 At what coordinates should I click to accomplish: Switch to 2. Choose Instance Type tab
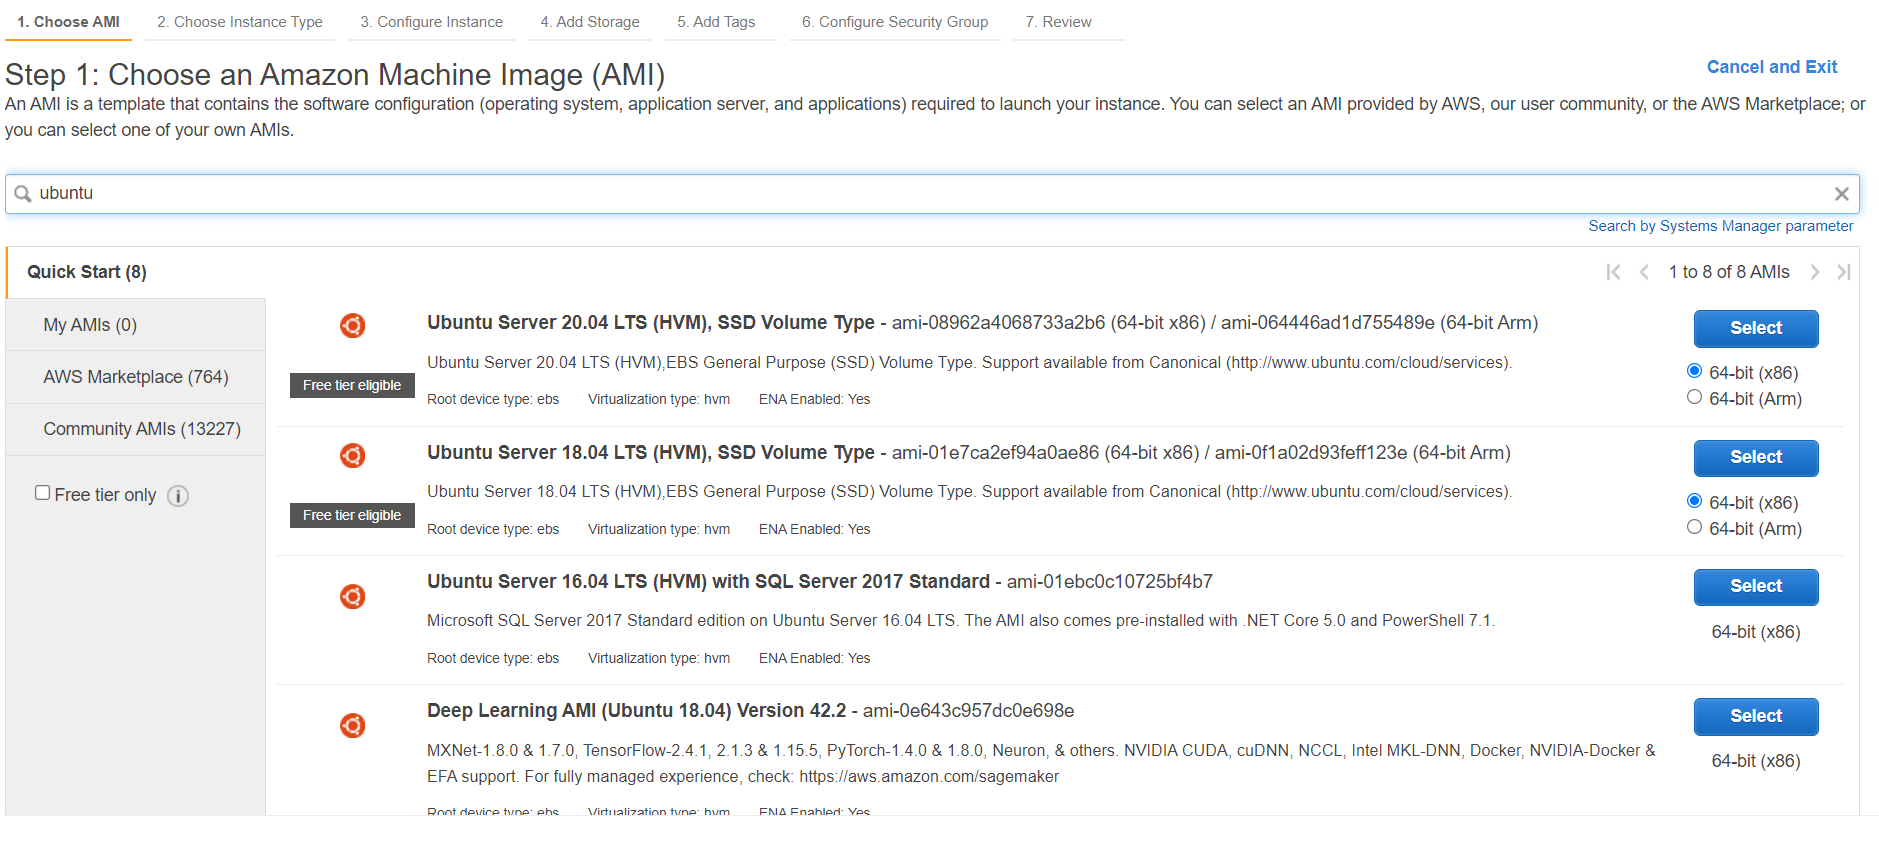pyautogui.click(x=240, y=22)
